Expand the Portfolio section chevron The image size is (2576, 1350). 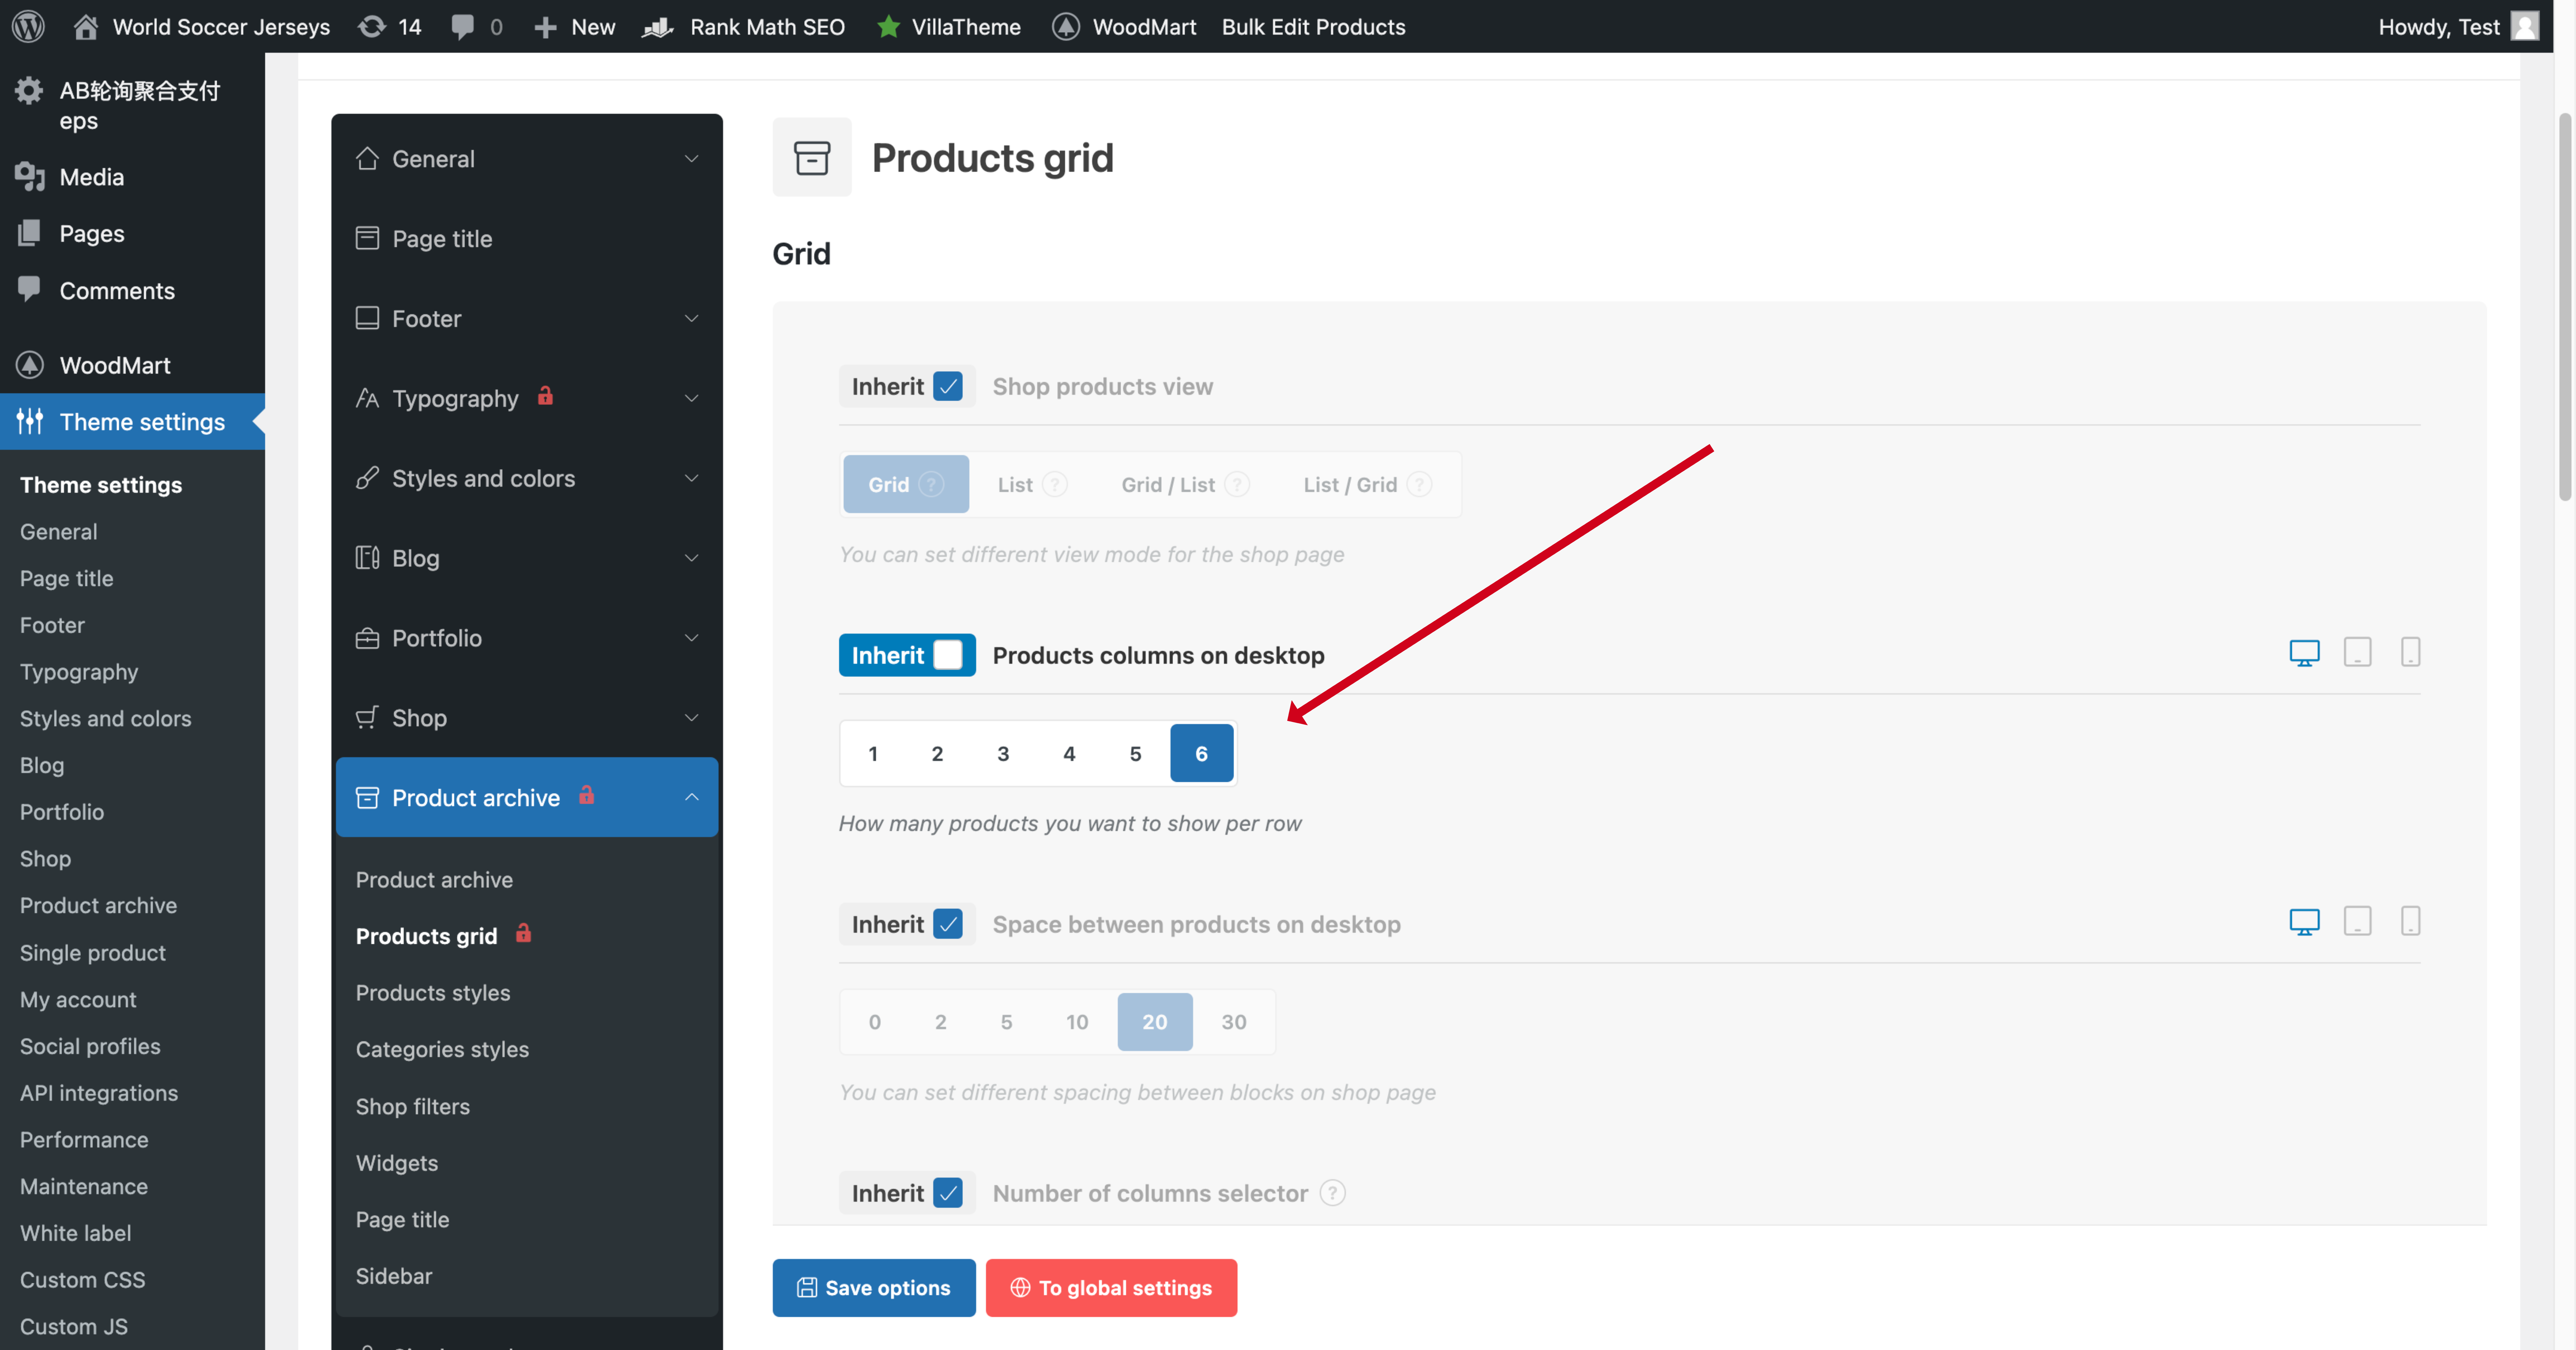pos(691,638)
